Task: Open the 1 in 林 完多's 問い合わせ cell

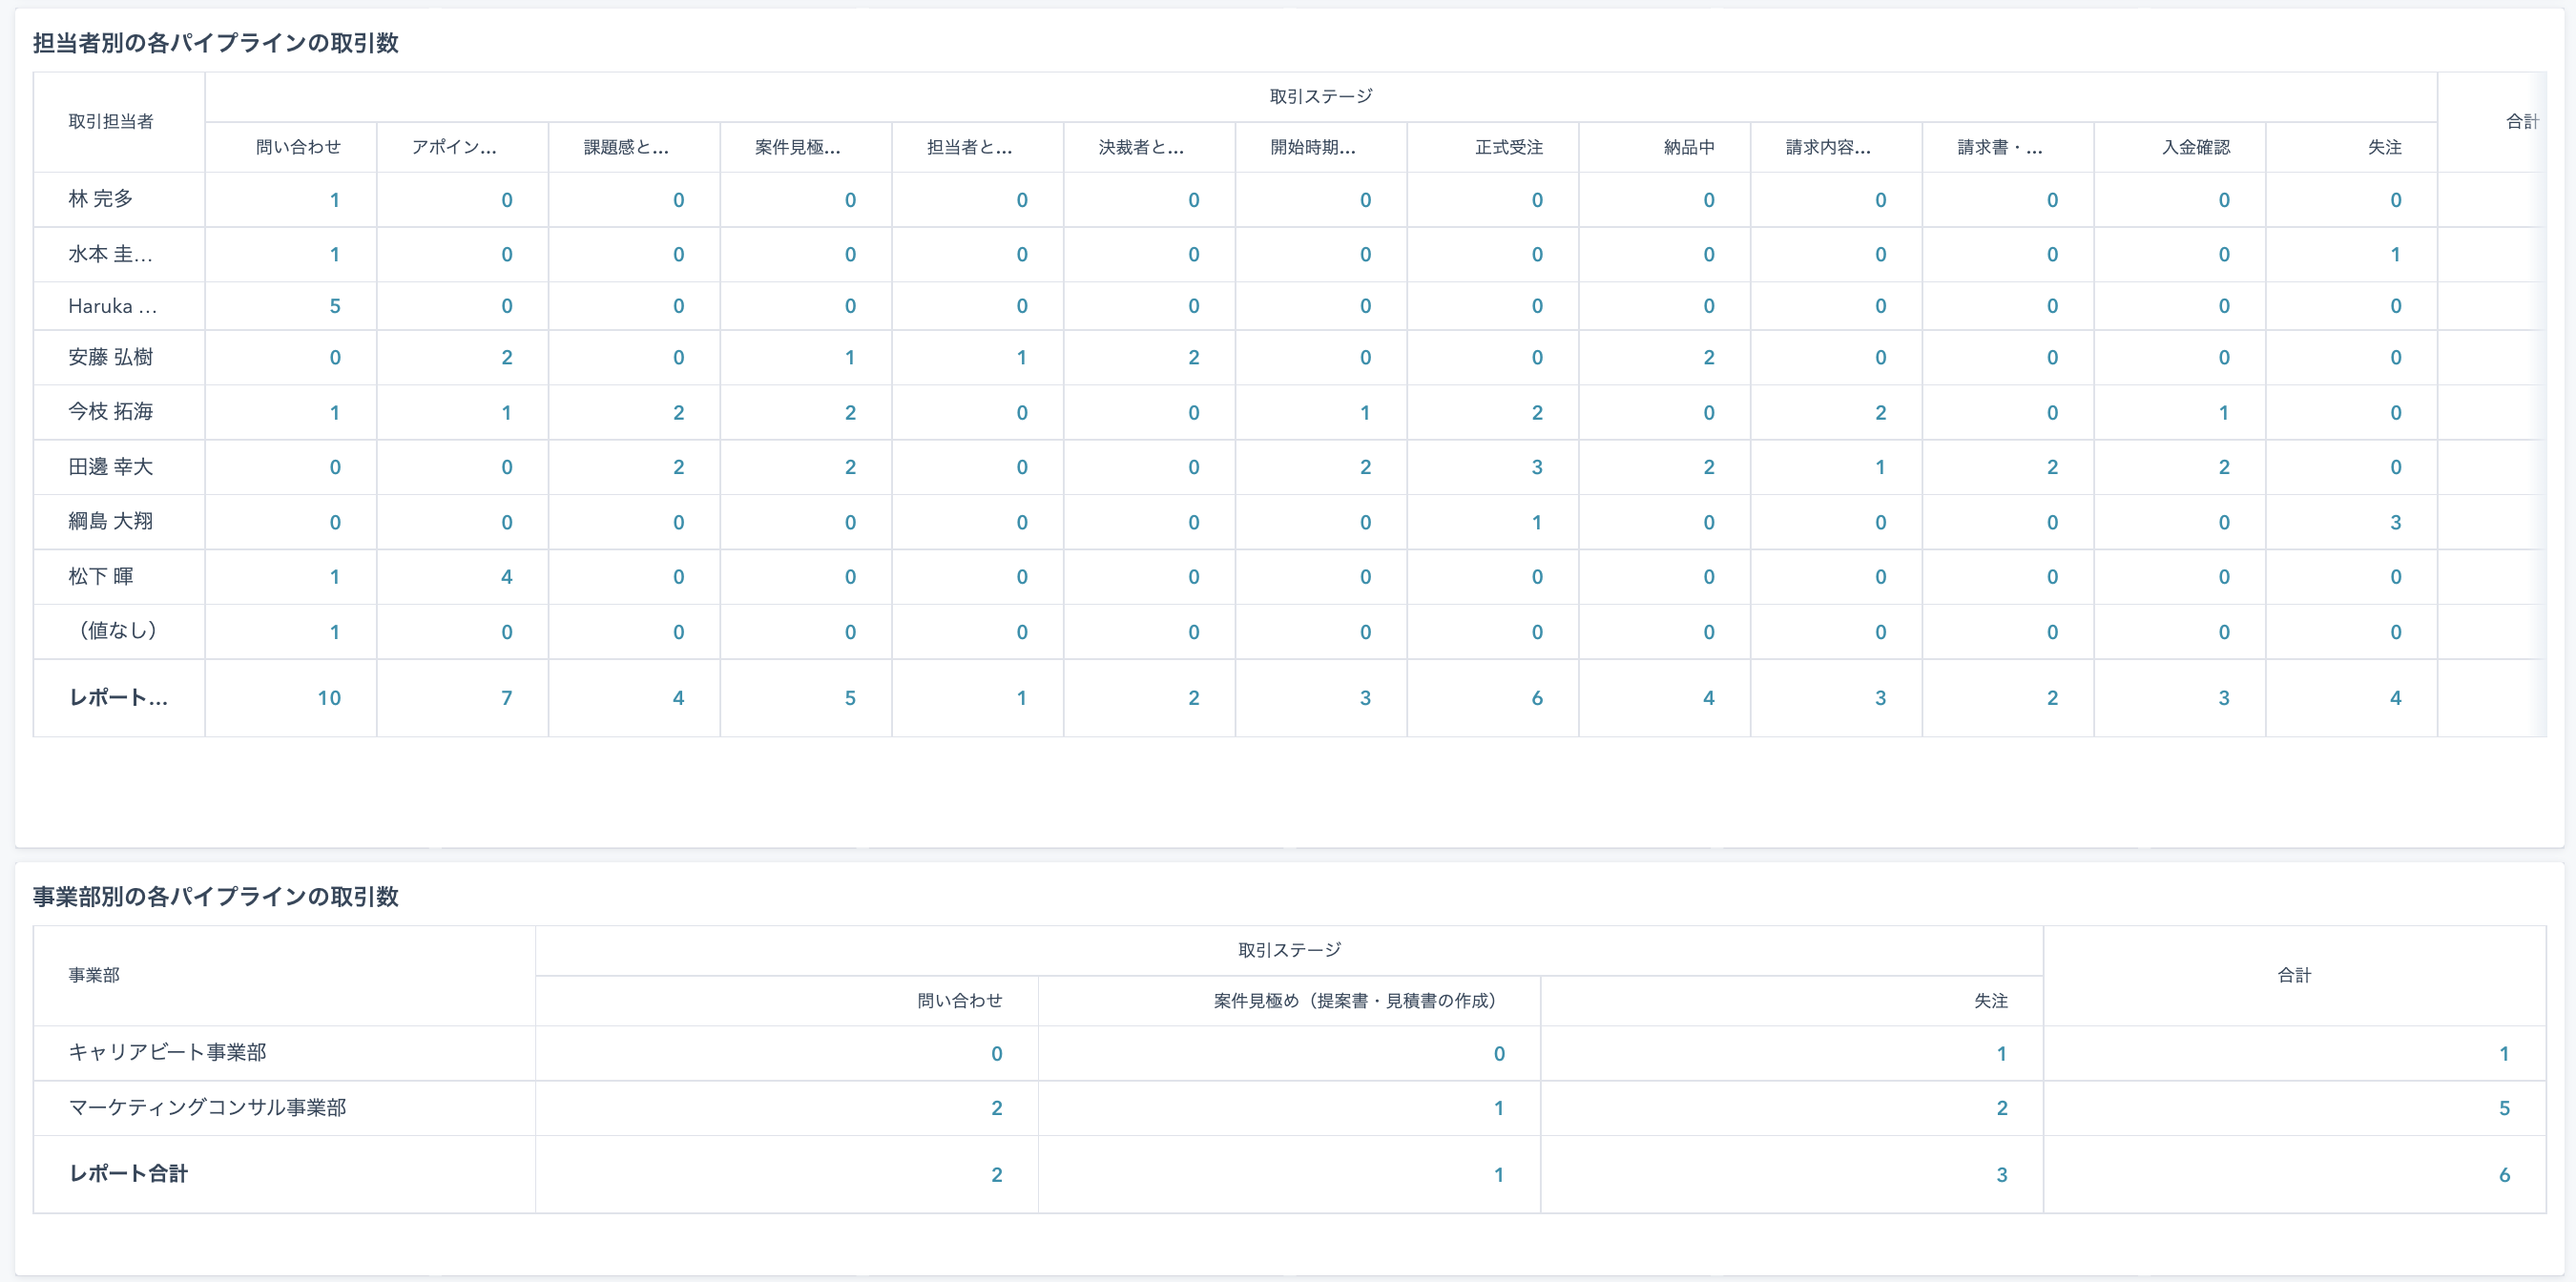Action: (335, 200)
